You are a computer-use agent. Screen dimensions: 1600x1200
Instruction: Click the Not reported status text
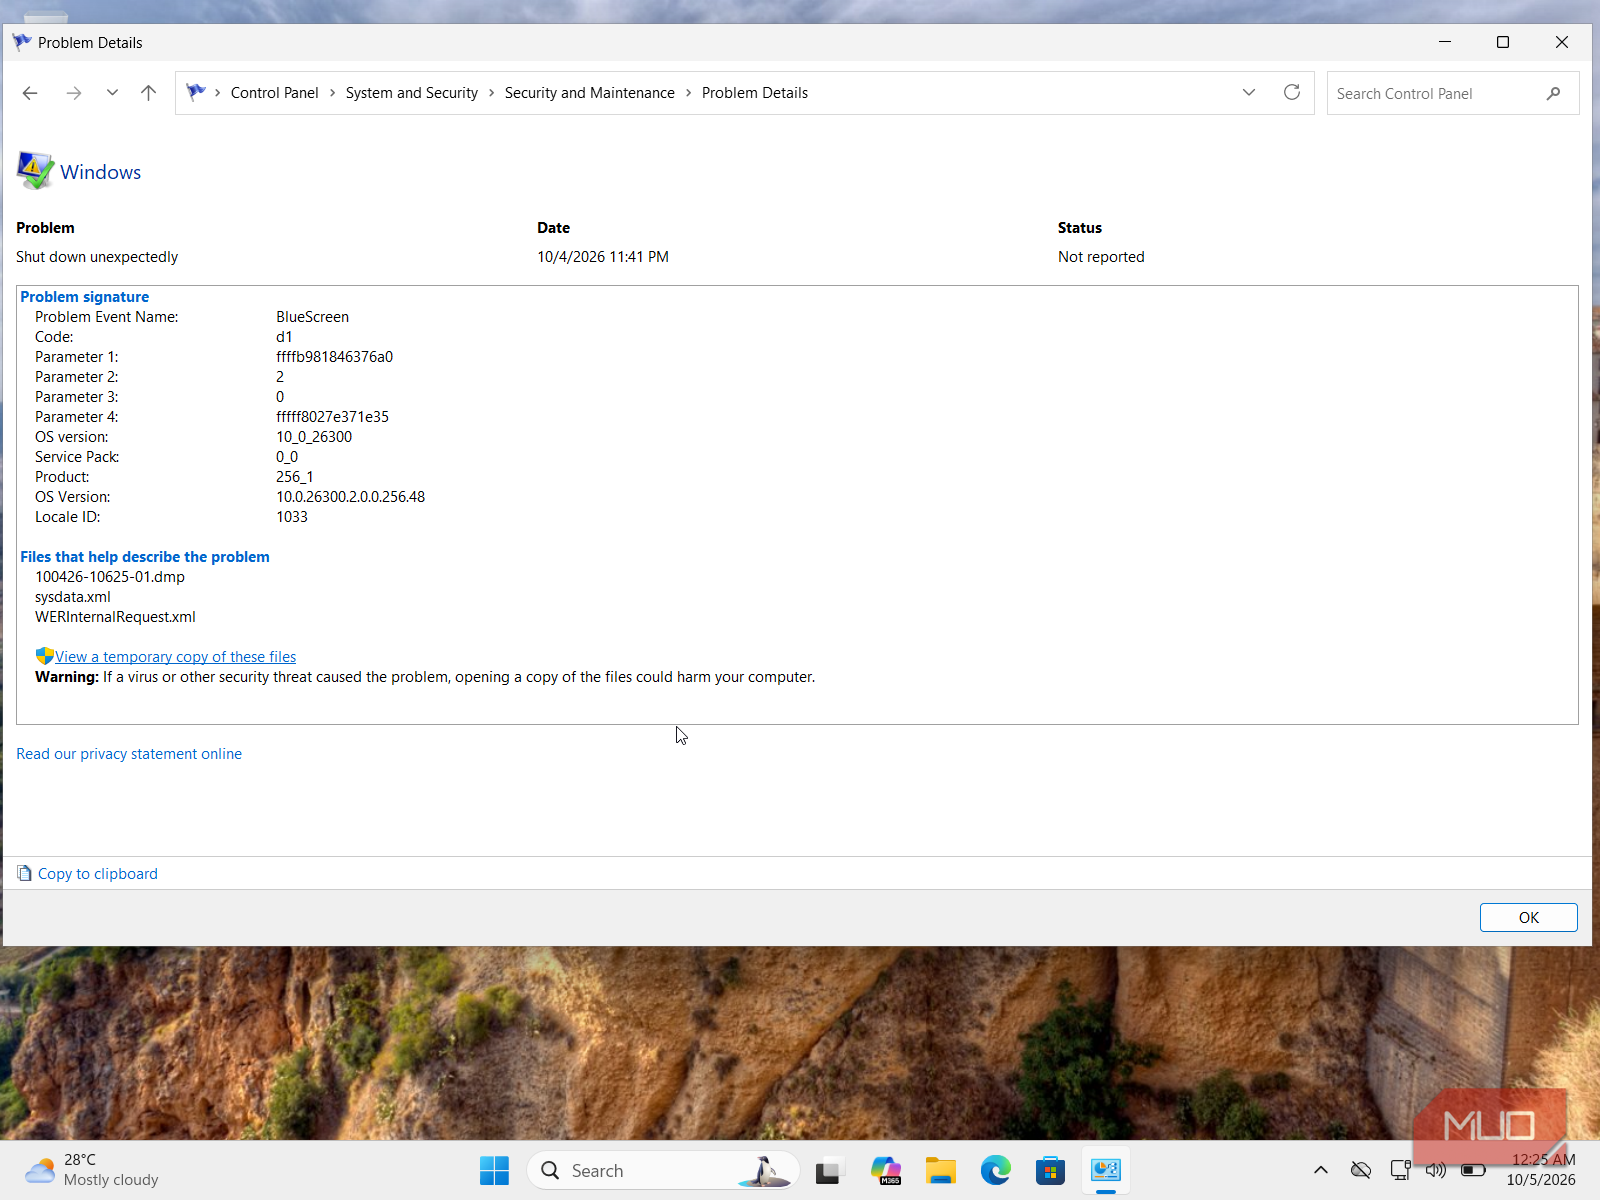pos(1101,257)
